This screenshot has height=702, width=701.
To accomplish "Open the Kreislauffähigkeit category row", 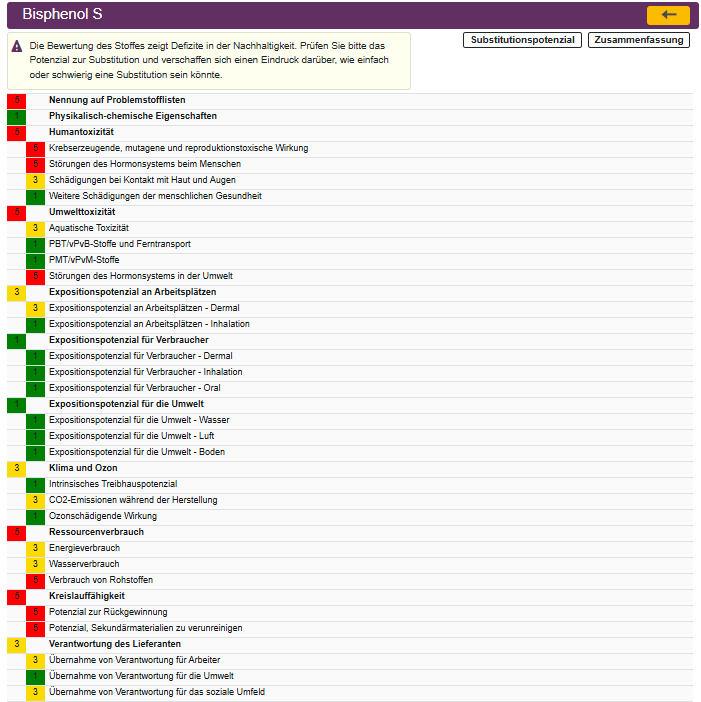I will coord(87,596).
